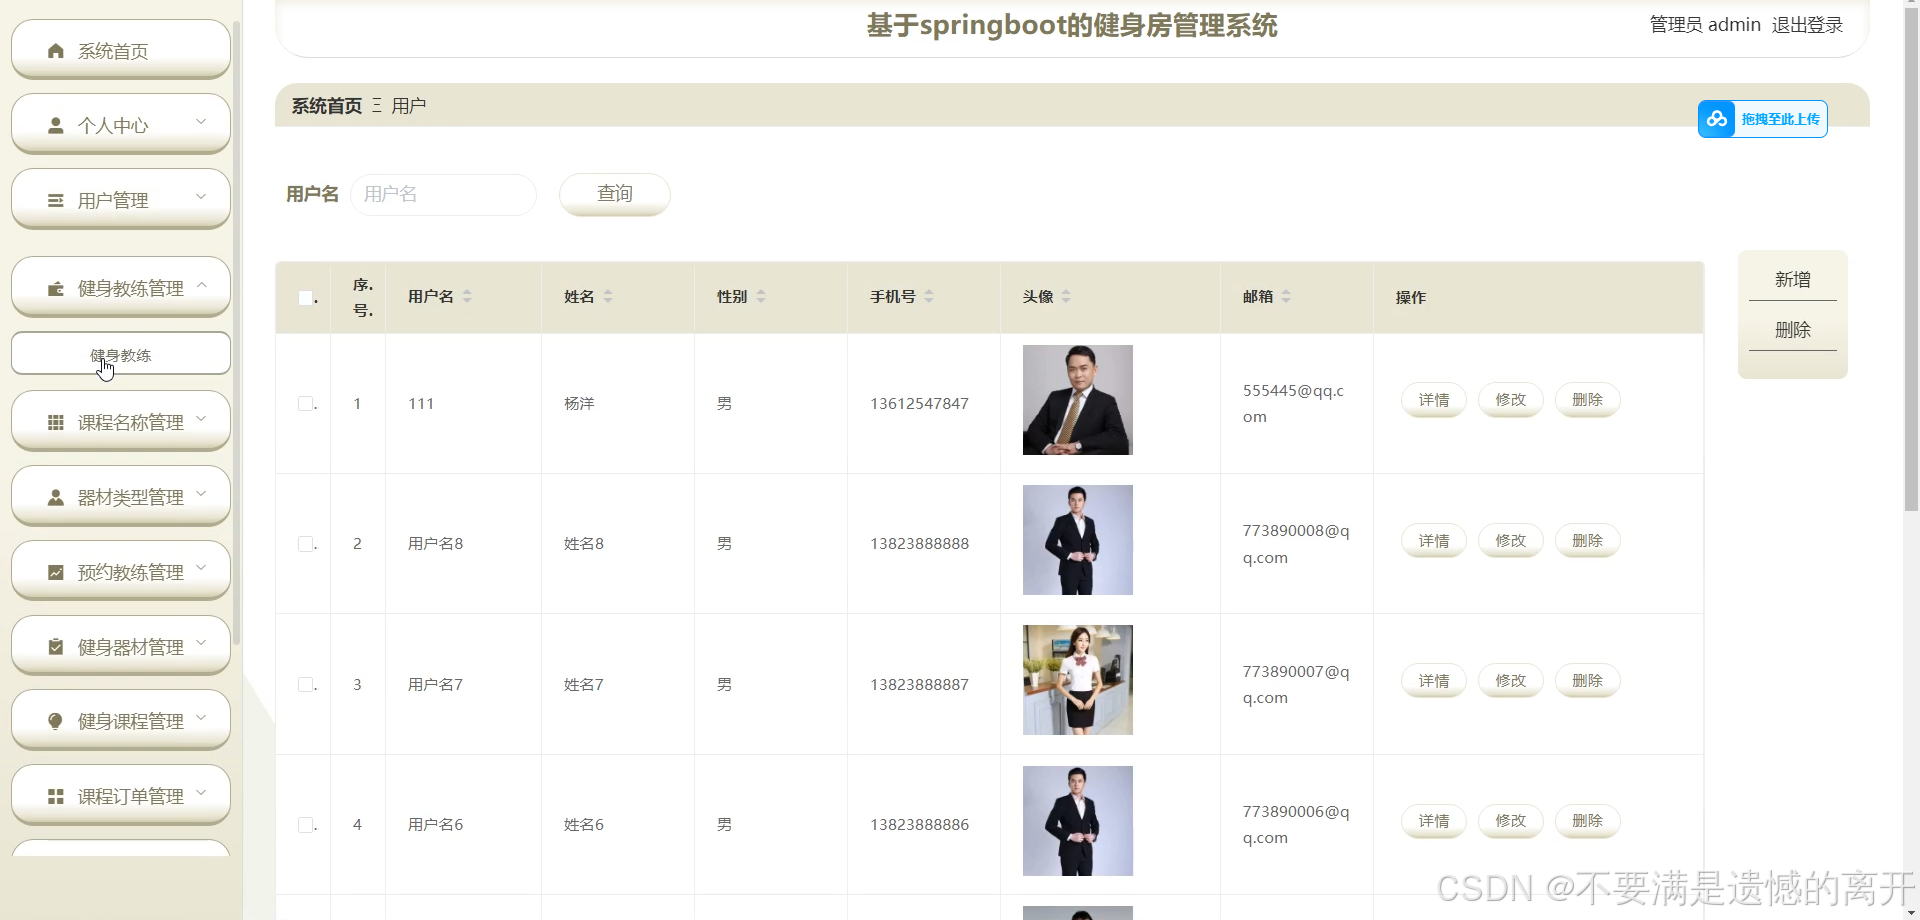
Task: Click the user icon beside 器材类型管理
Action: 56,498
